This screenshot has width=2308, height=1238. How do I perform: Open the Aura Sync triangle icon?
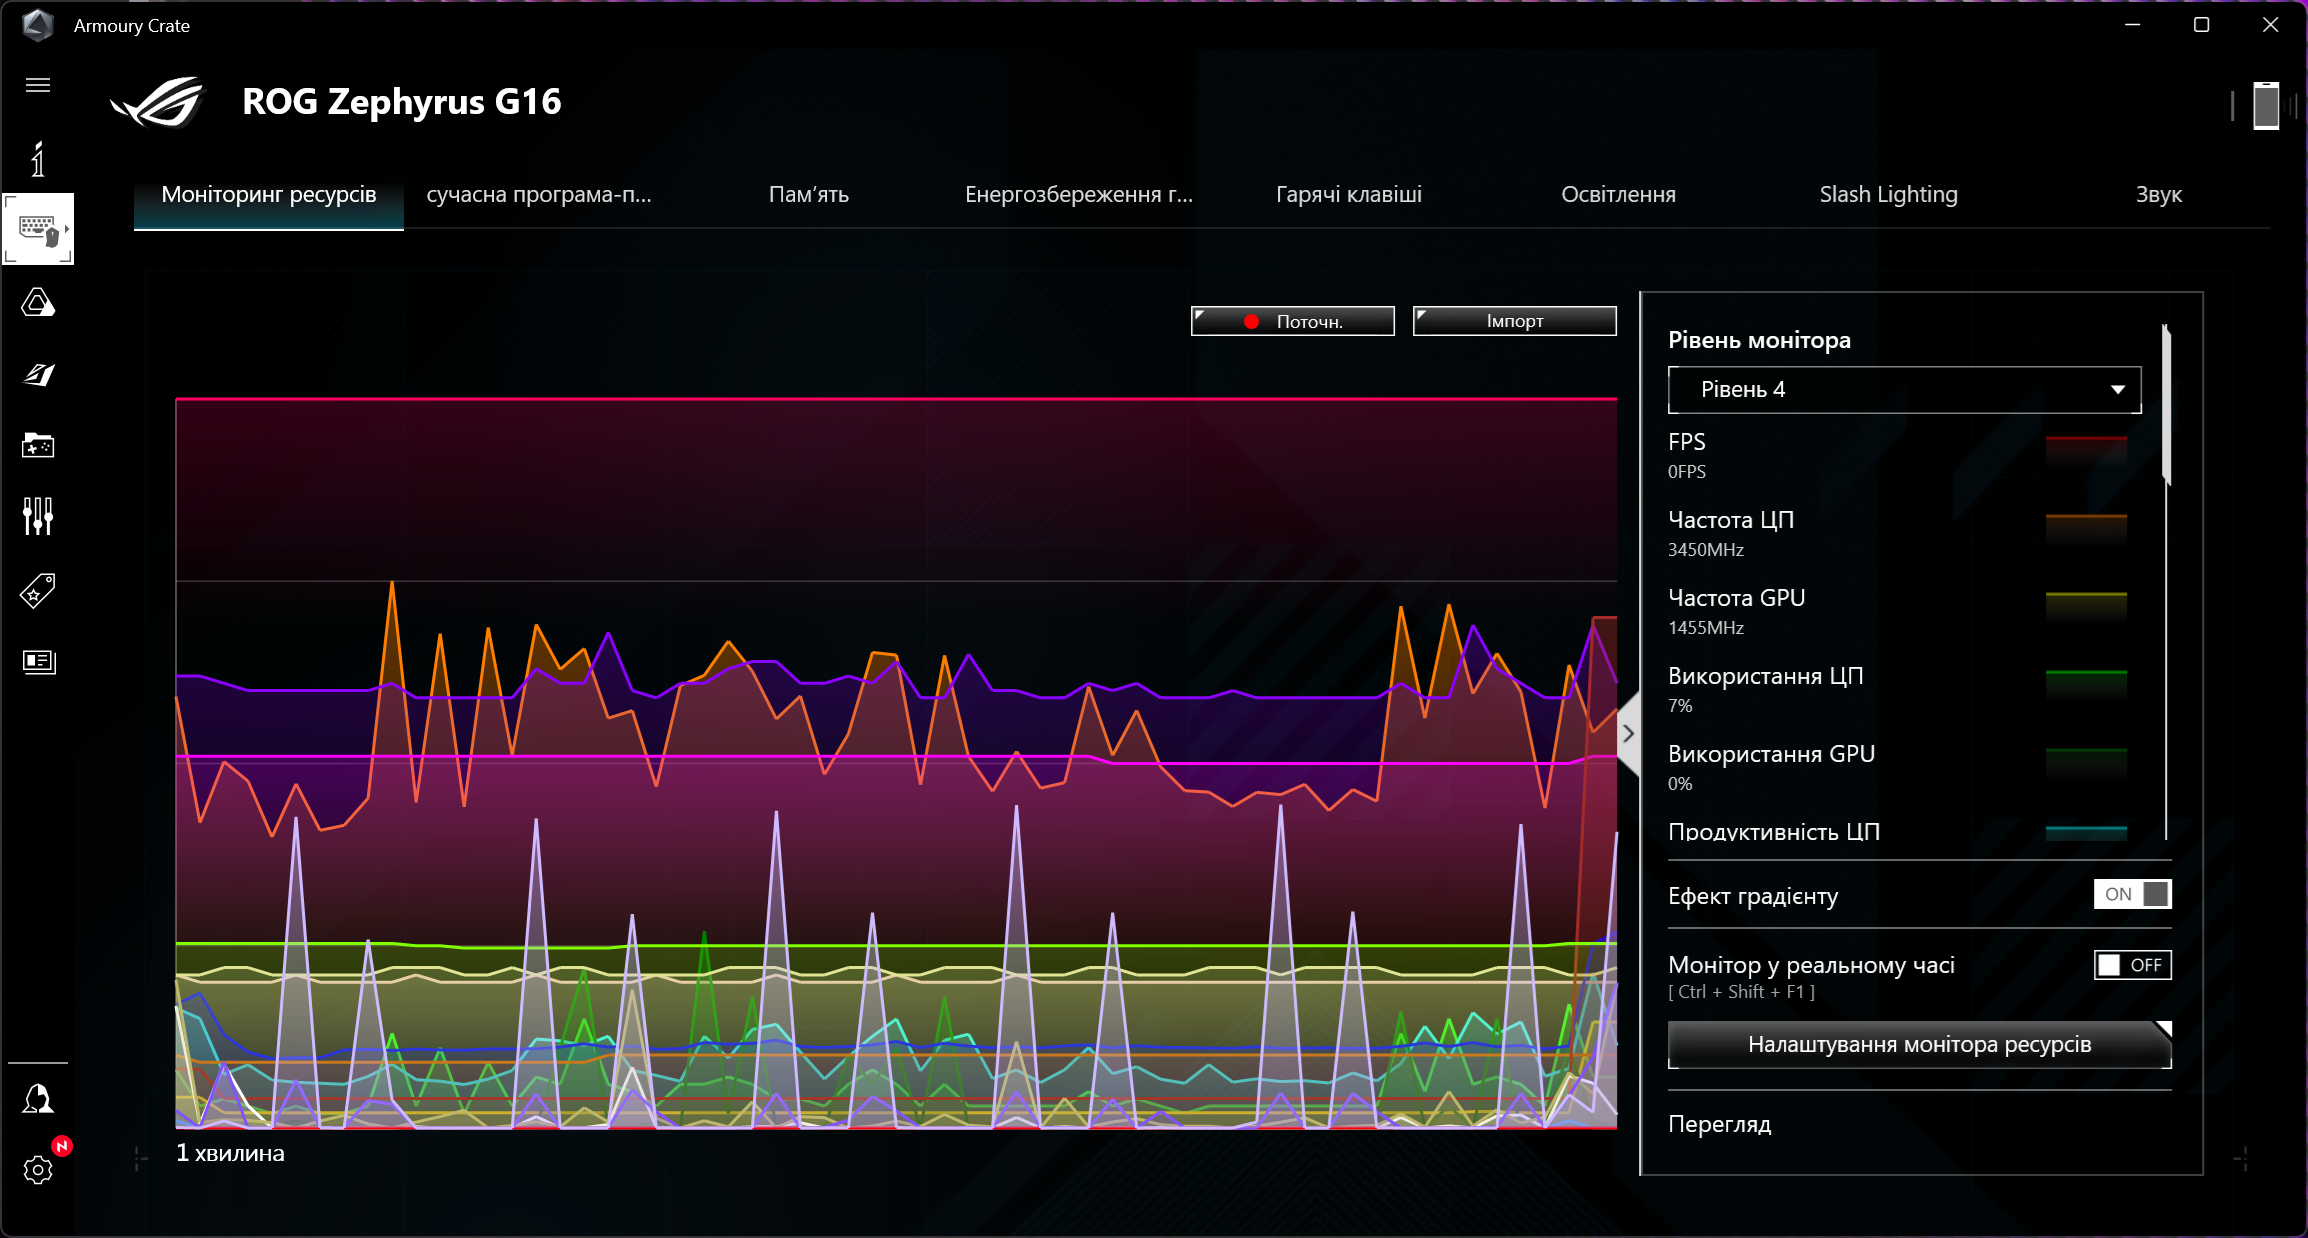pos(38,302)
